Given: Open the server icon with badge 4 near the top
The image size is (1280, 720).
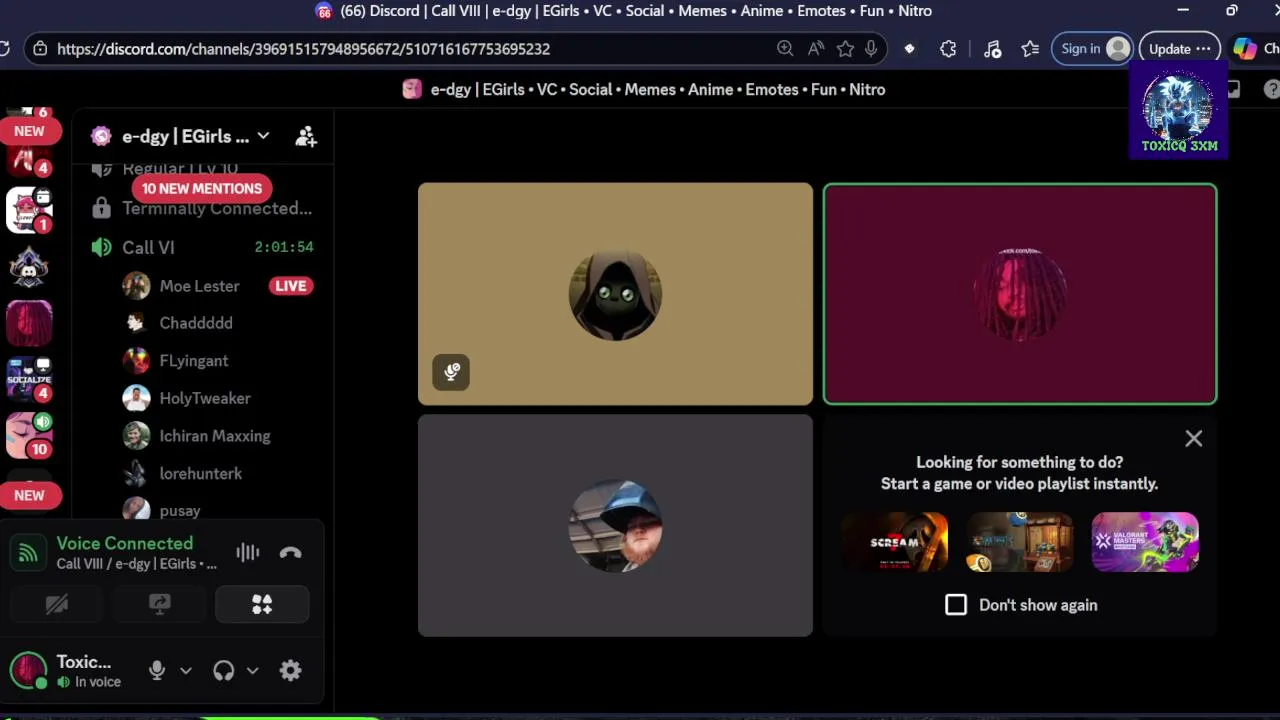Looking at the screenshot, I should click(x=29, y=160).
